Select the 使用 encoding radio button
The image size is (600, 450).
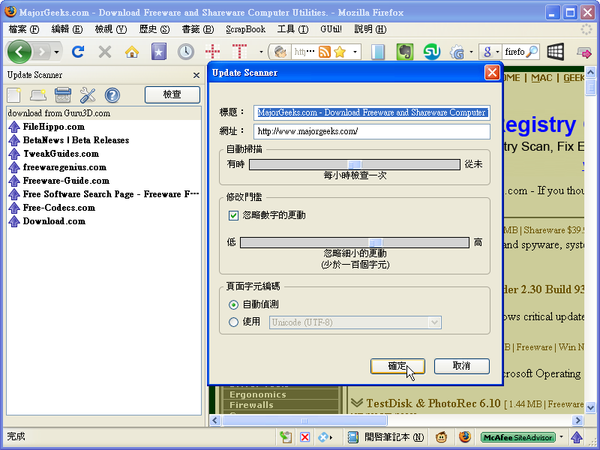[x=233, y=322]
